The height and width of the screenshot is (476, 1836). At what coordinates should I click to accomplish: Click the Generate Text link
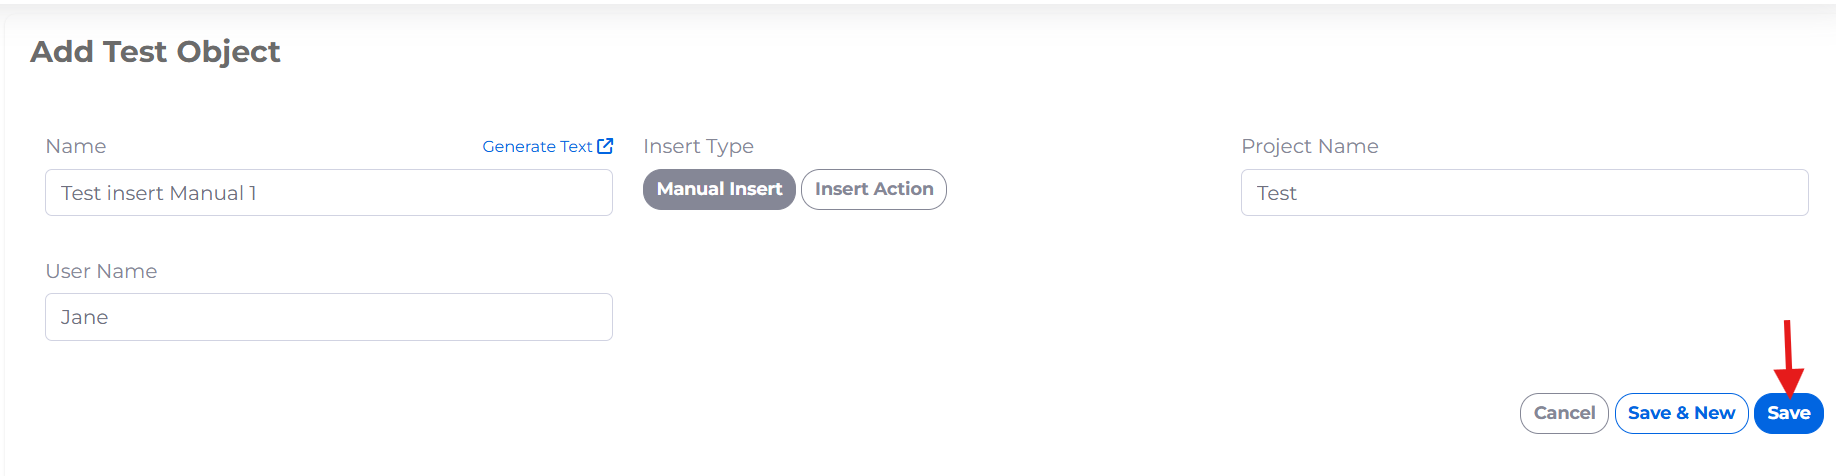click(x=537, y=147)
